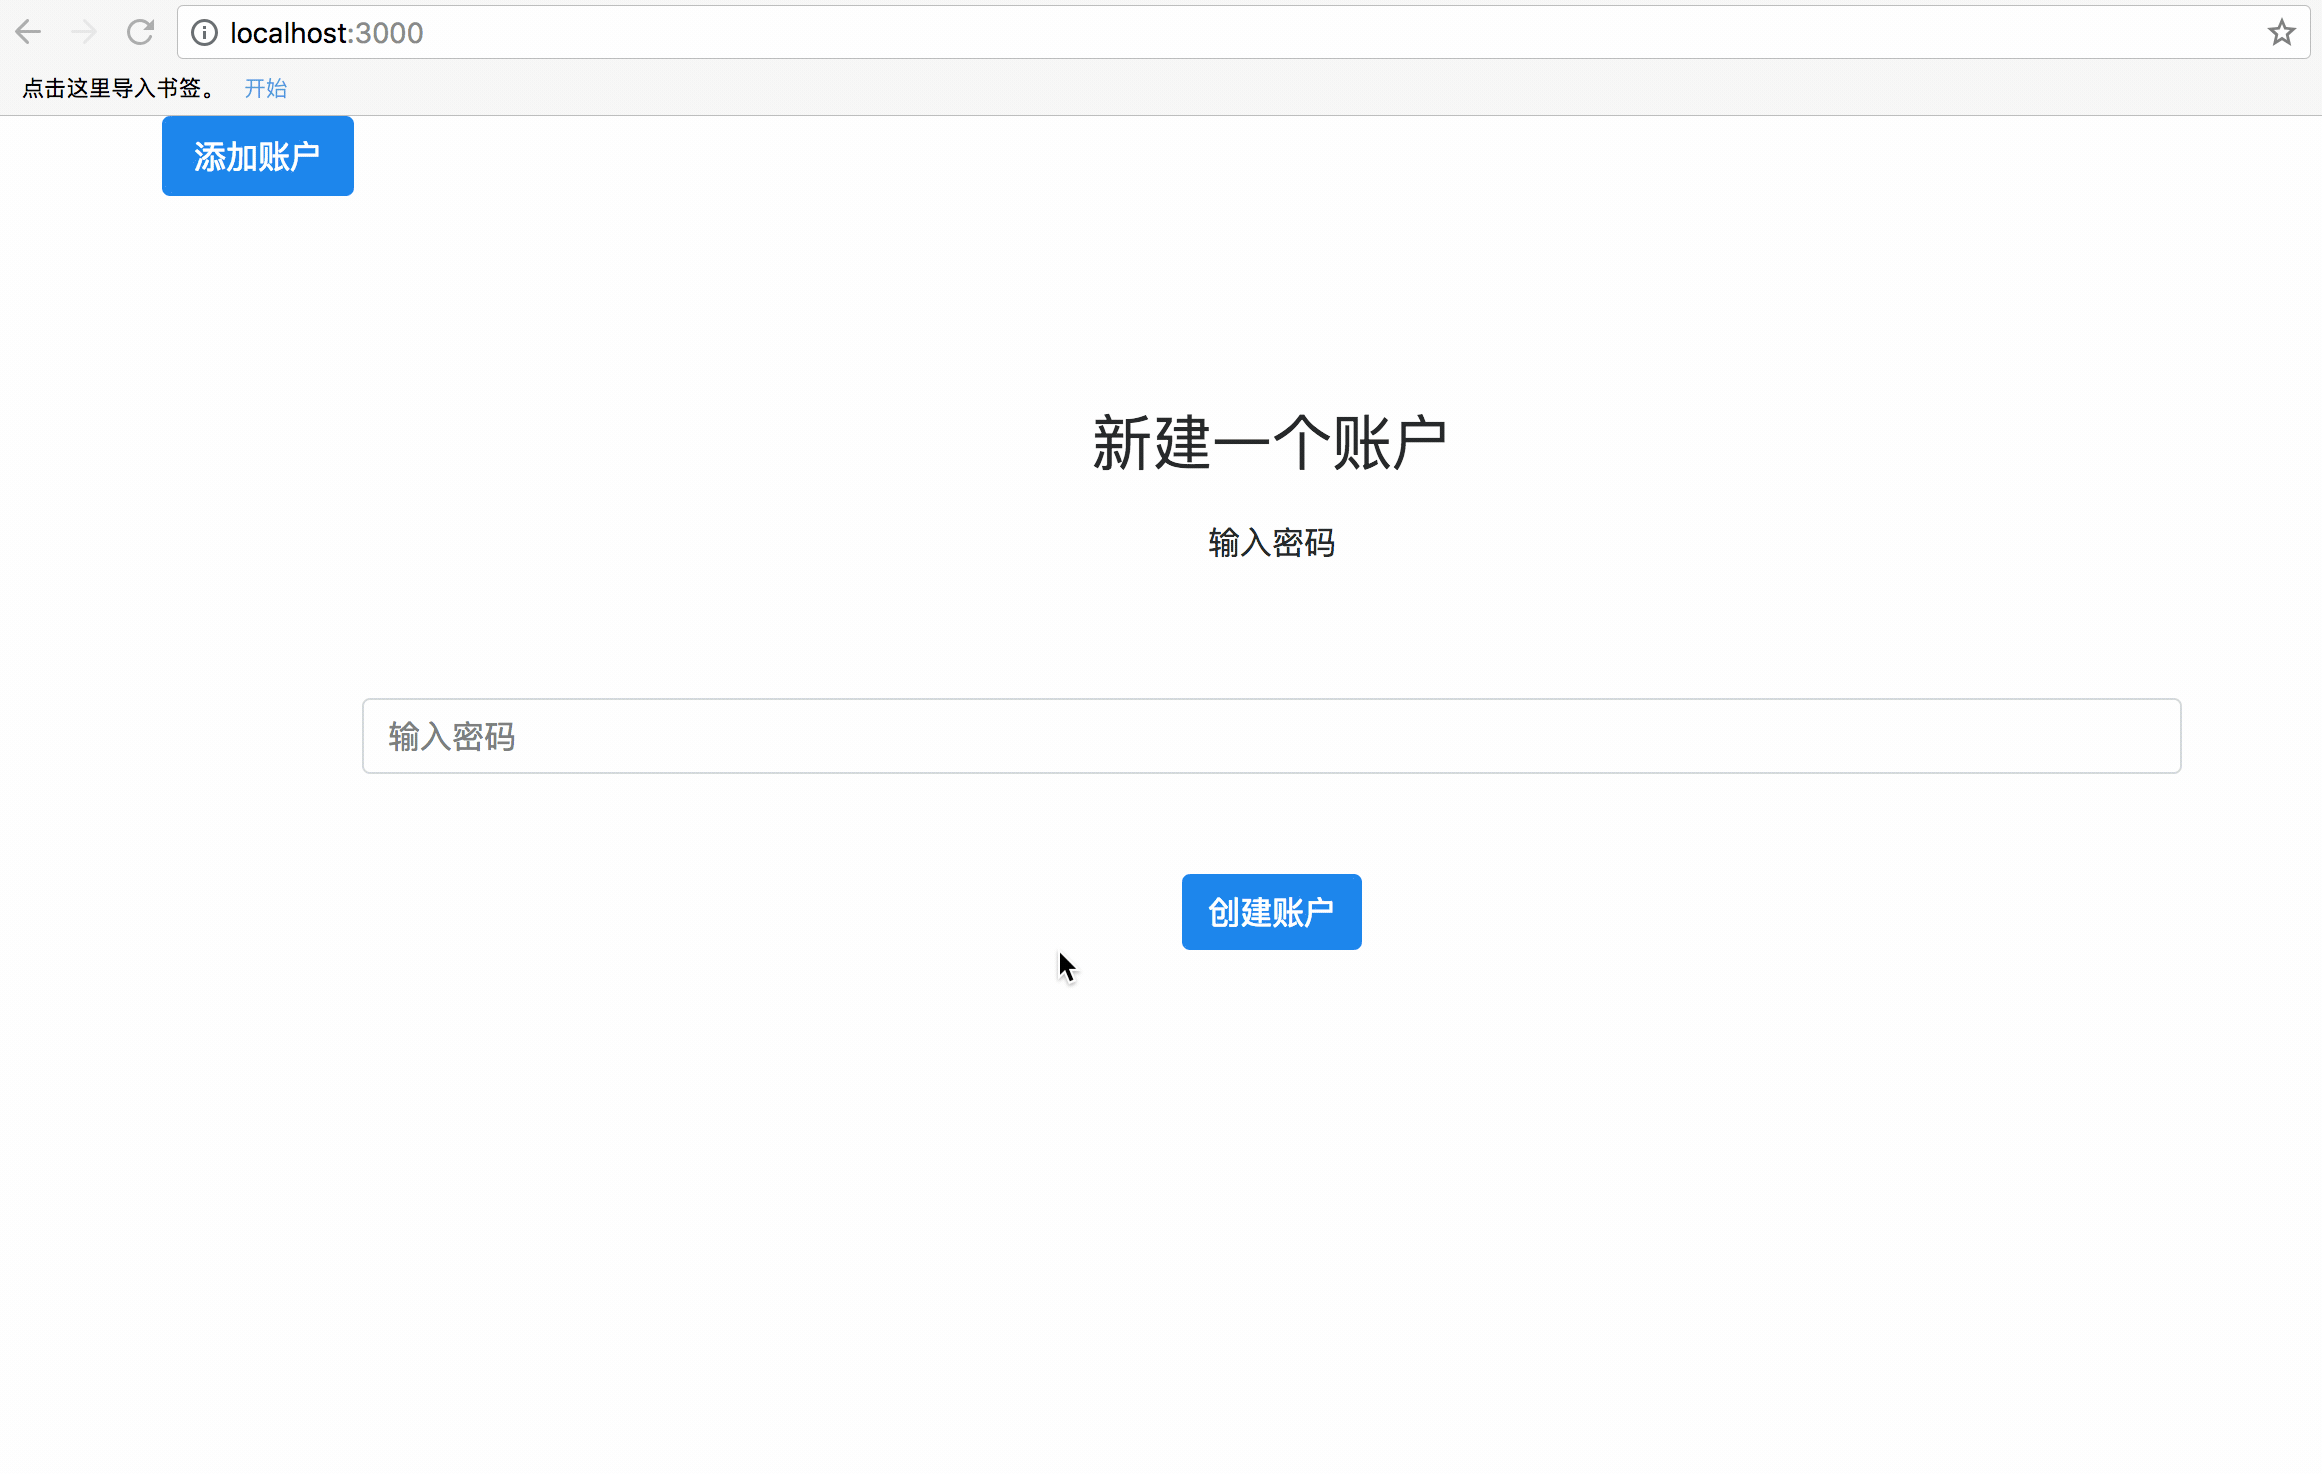The image size is (2322, 1474).
Task: Click the word localhost in the address bar
Action: [x=290, y=33]
